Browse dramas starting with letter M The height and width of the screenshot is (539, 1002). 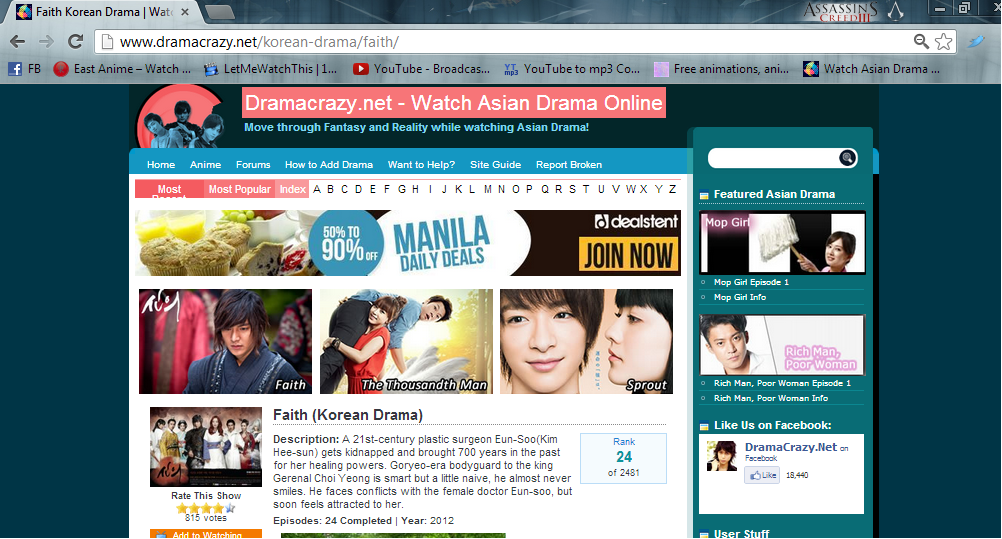pos(488,189)
